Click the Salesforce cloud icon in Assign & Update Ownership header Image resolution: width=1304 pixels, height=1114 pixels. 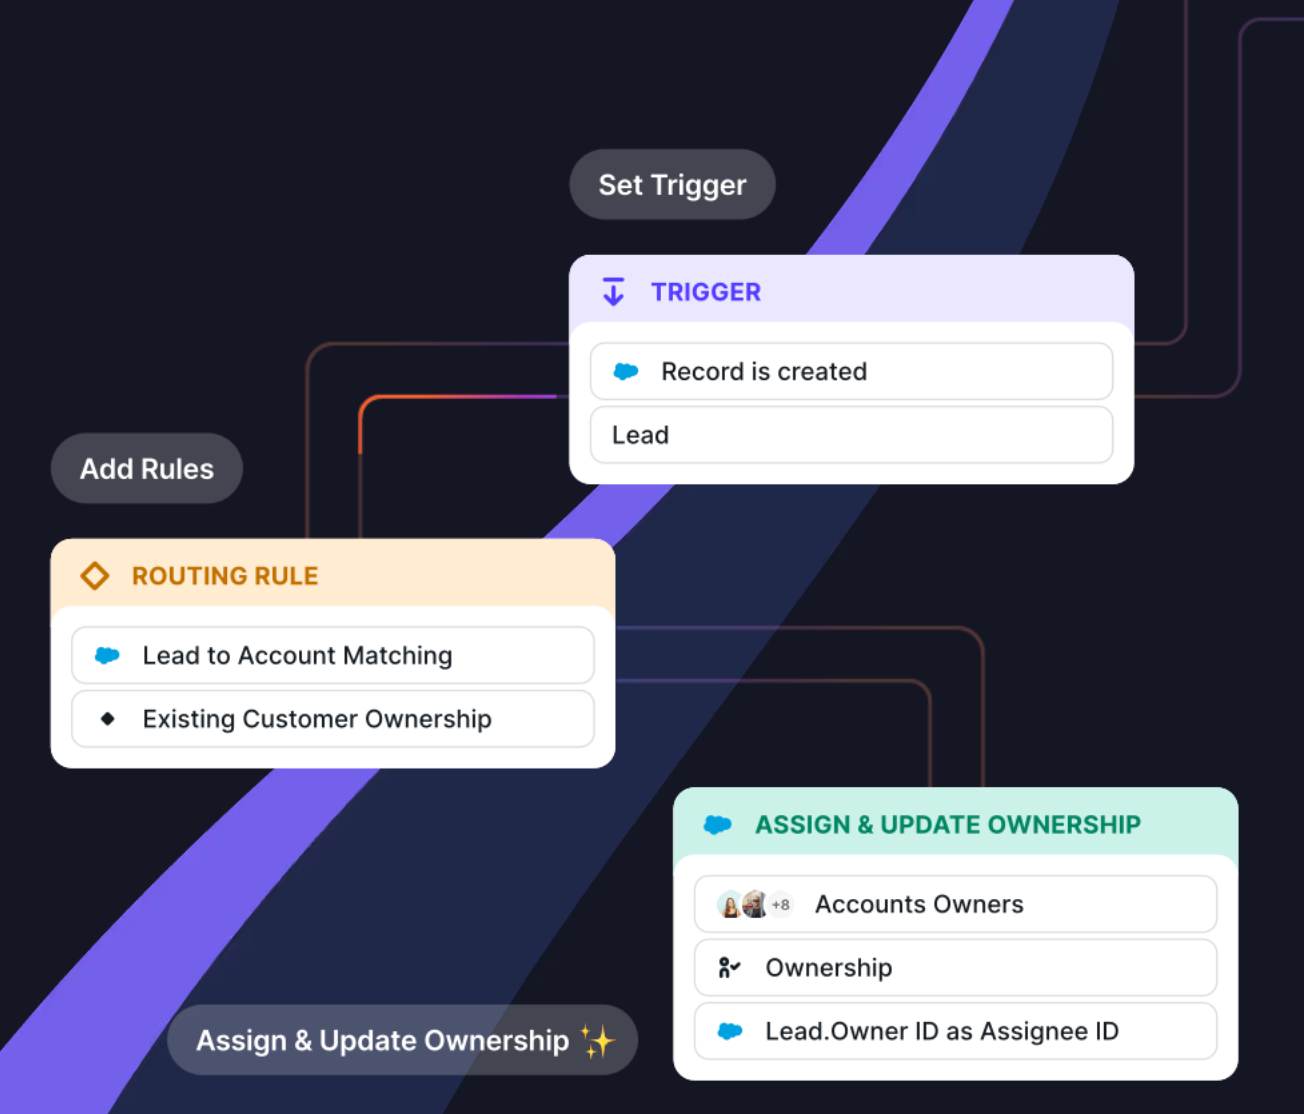pos(718,825)
